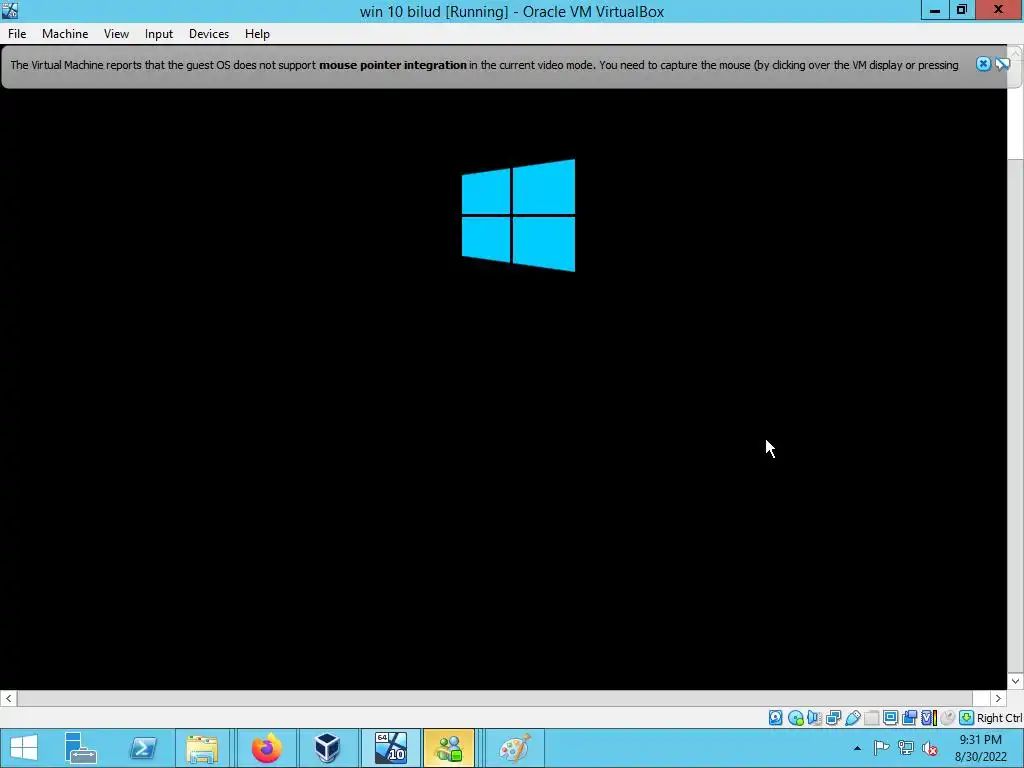The image size is (1024, 768).
Task: Open the Input menu
Action: (x=159, y=34)
